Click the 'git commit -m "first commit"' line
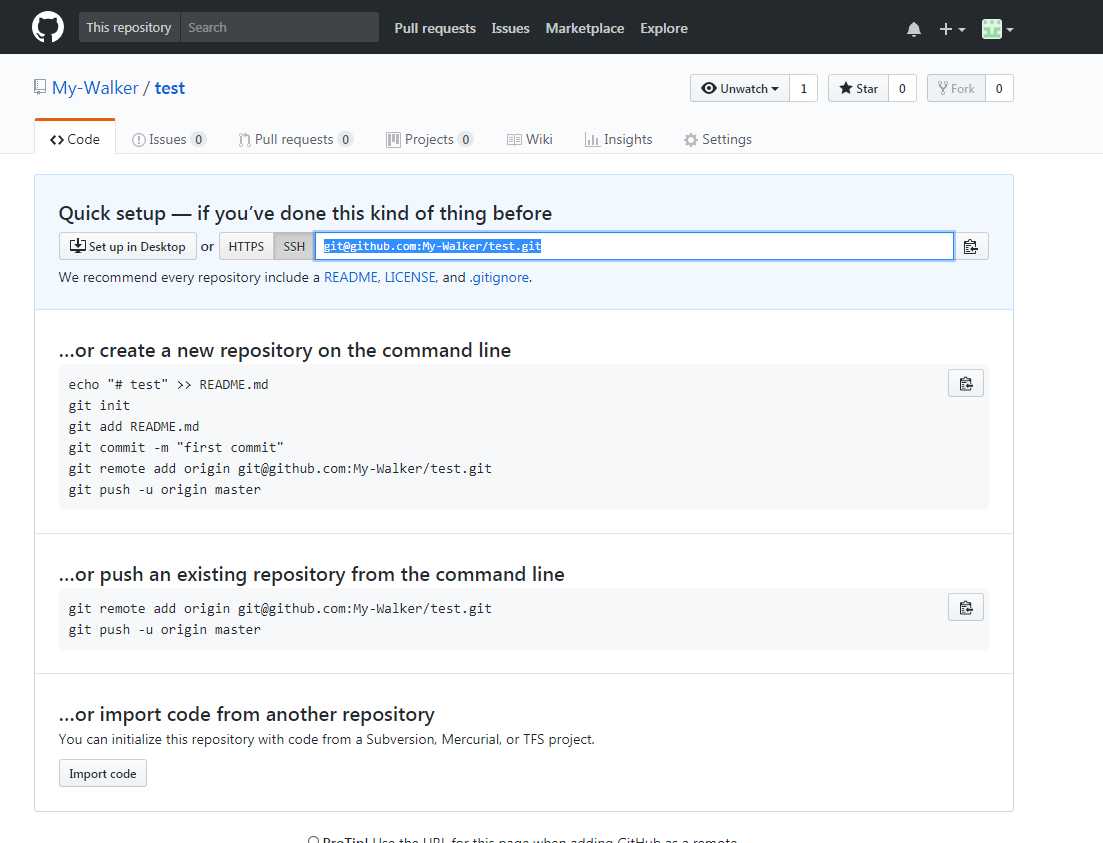Viewport: 1103px width, 843px height. 176,448
